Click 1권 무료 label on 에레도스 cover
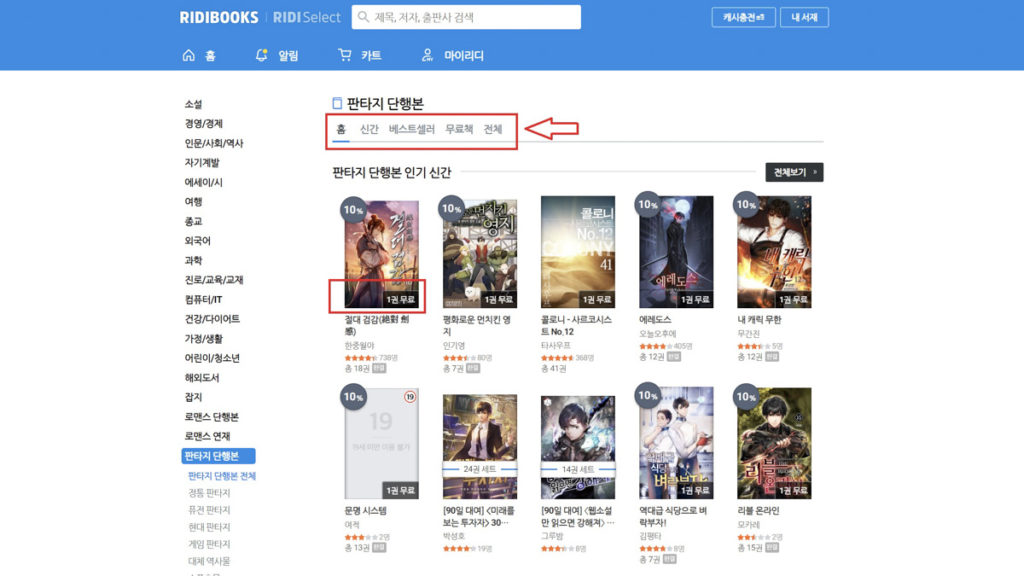The height and width of the screenshot is (576, 1024). [x=694, y=299]
